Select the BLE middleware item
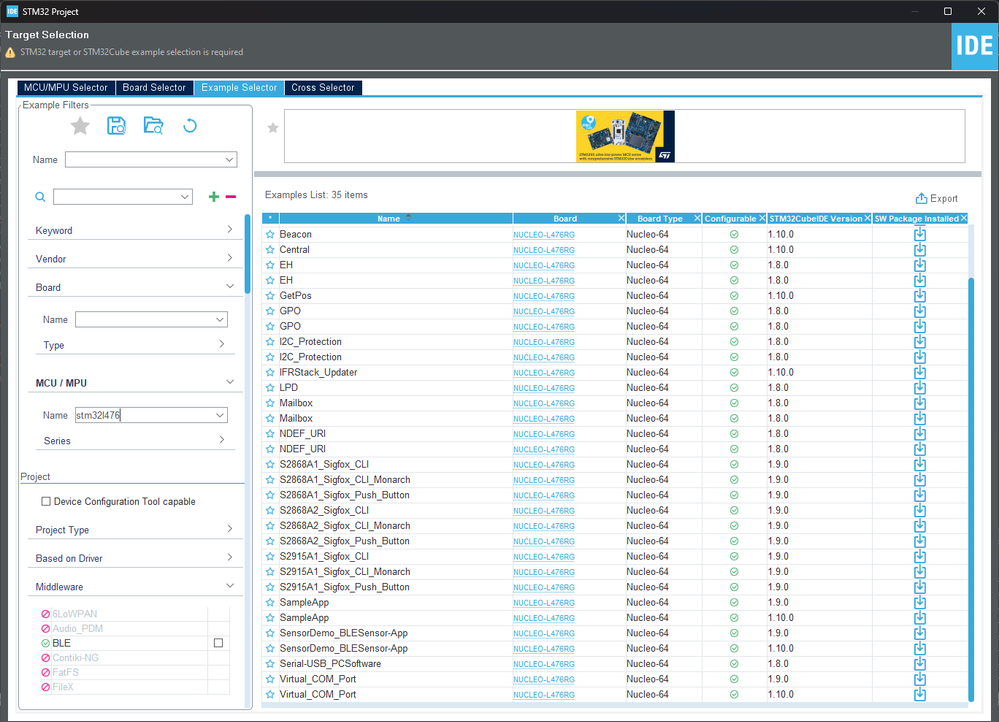This screenshot has height=722, width=999. [x=61, y=643]
